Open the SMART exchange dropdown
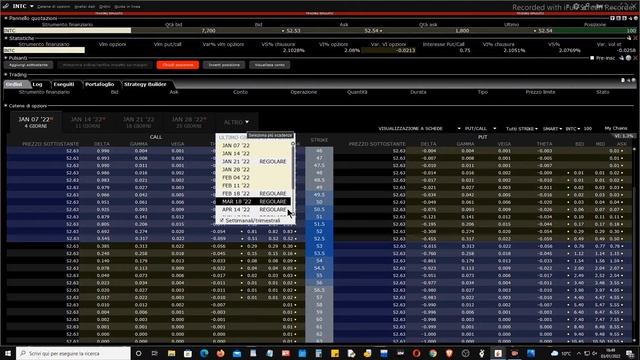The width and height of the screenshot is (640, 360). (x=552, y=129)
